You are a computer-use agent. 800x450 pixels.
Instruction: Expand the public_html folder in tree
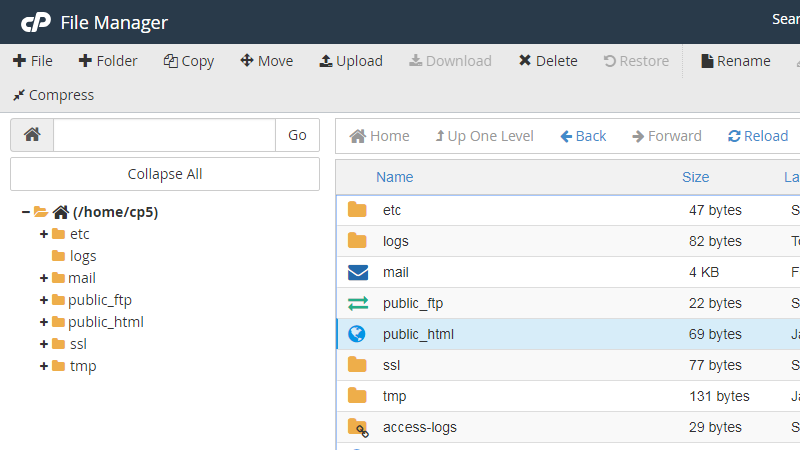tap(44, 322)
